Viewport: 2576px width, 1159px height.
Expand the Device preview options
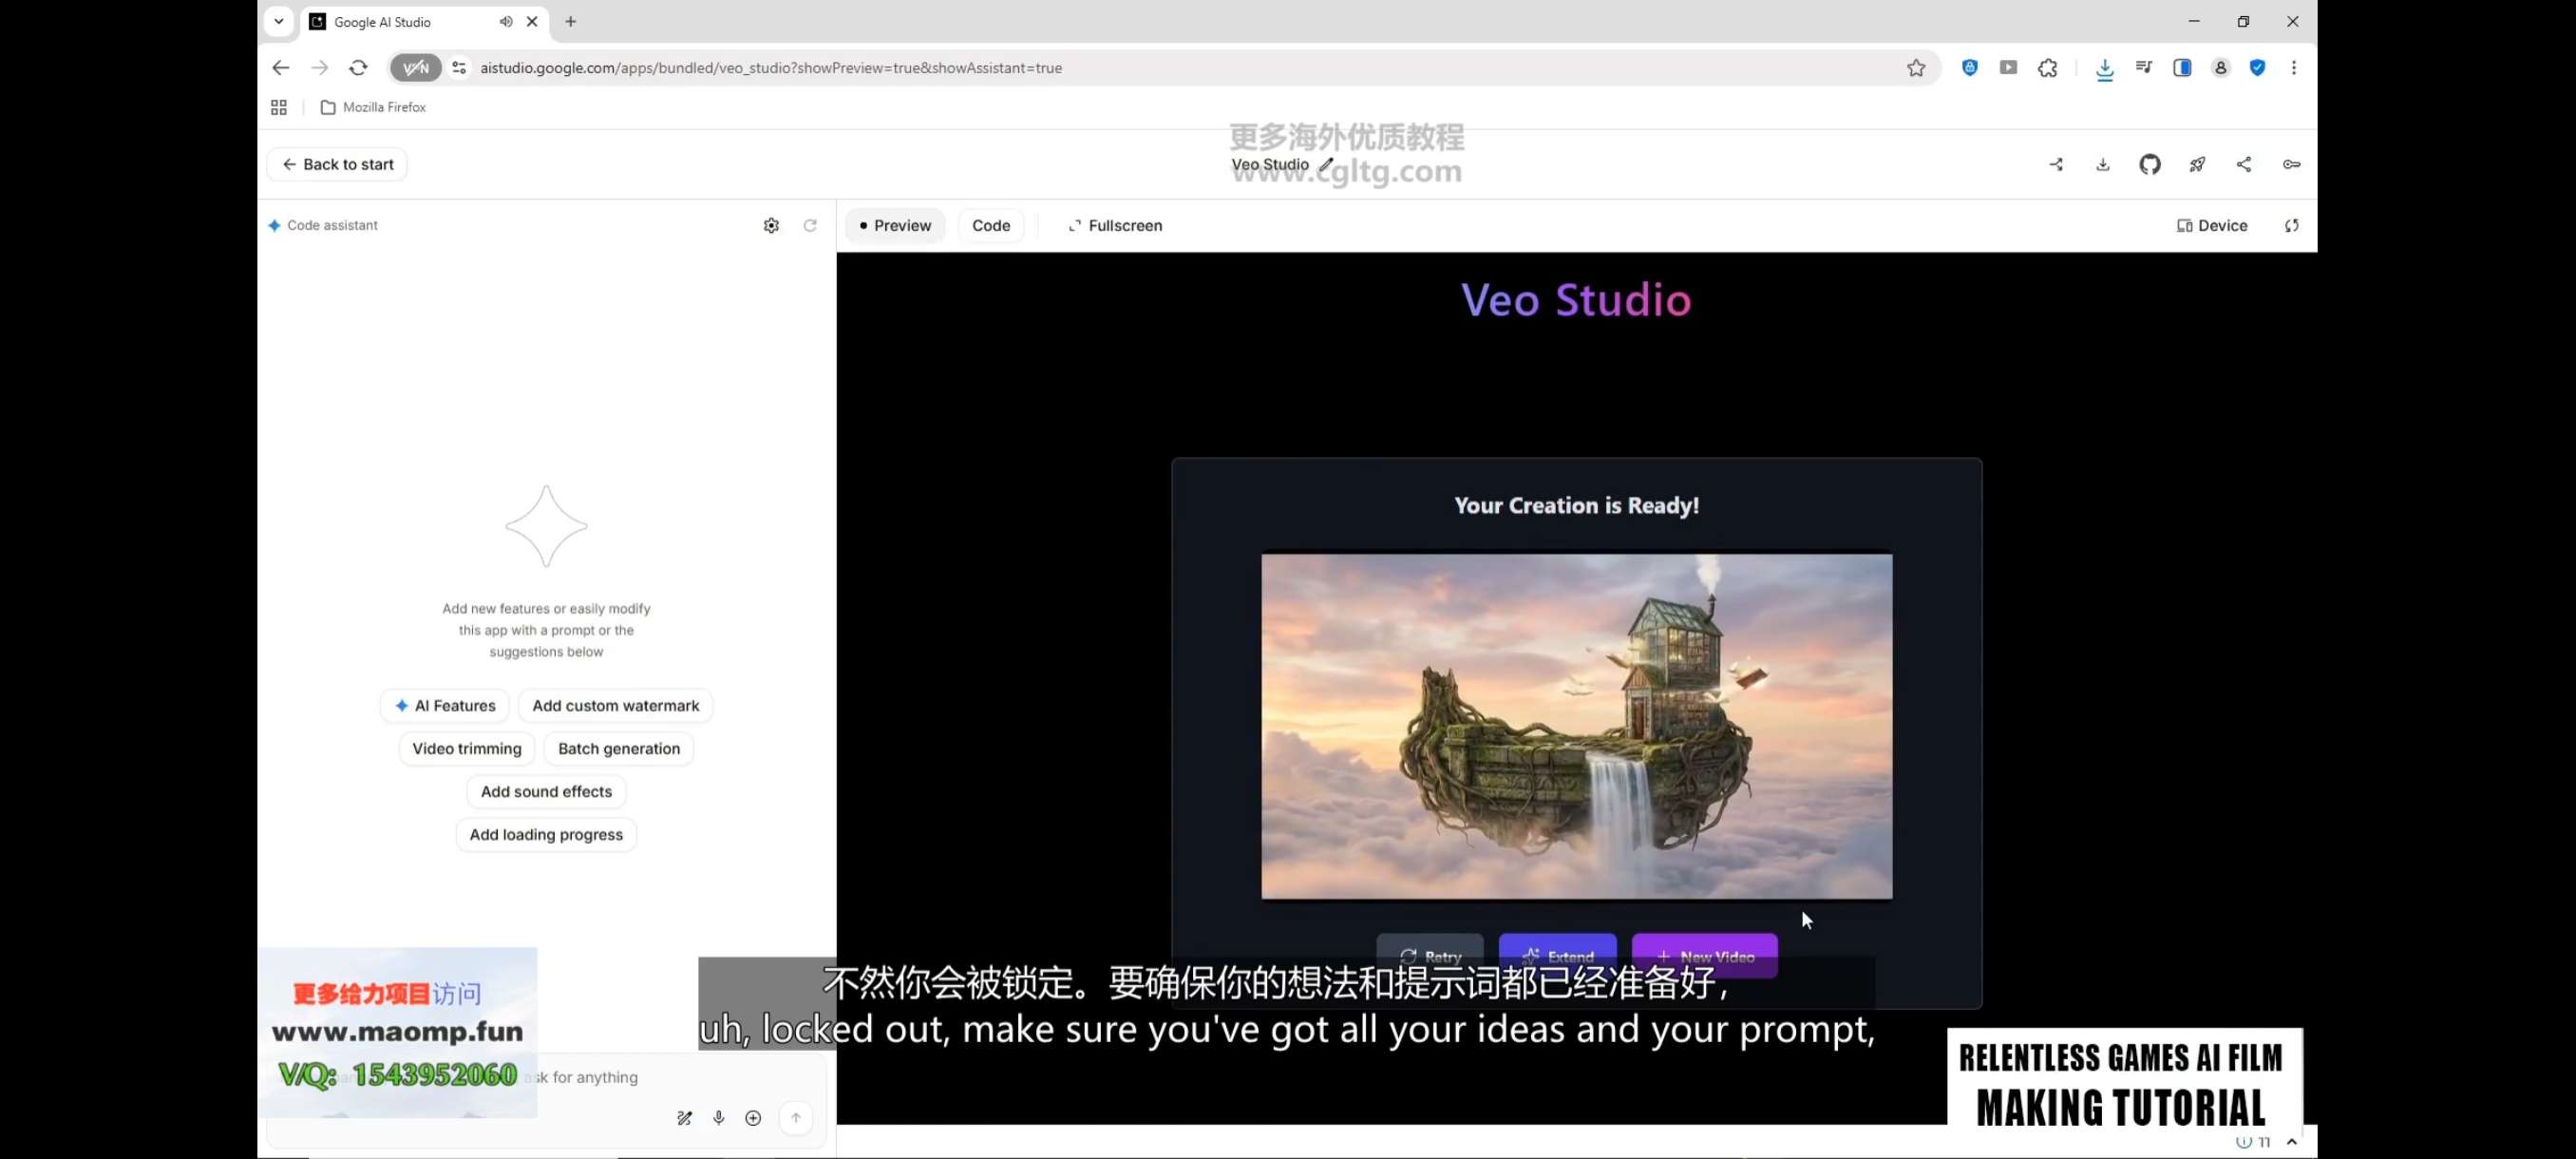2212,226
